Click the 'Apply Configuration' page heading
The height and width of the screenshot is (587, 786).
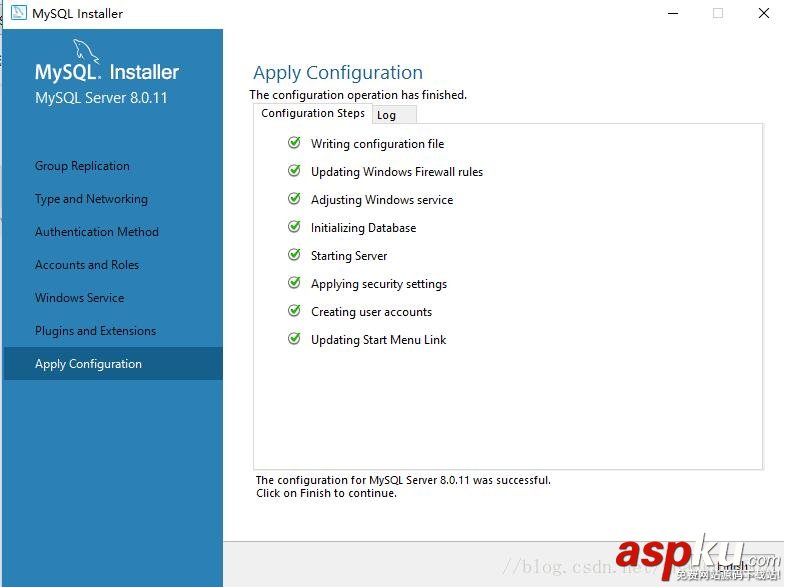pos(338,73)
